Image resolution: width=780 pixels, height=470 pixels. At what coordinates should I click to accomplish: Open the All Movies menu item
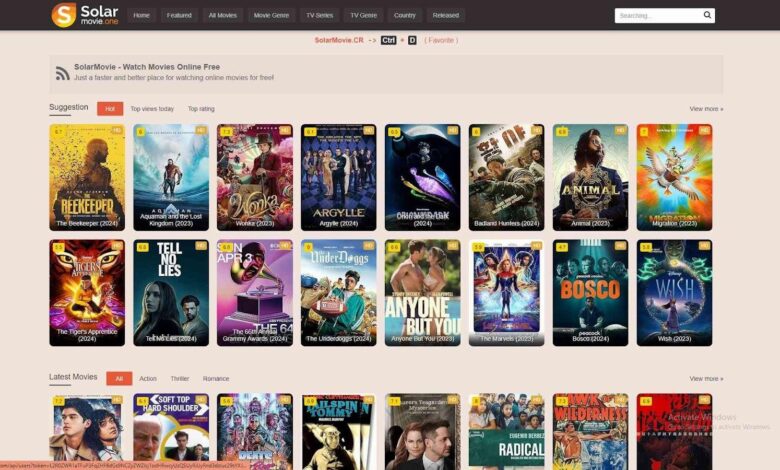click(222, 15)
